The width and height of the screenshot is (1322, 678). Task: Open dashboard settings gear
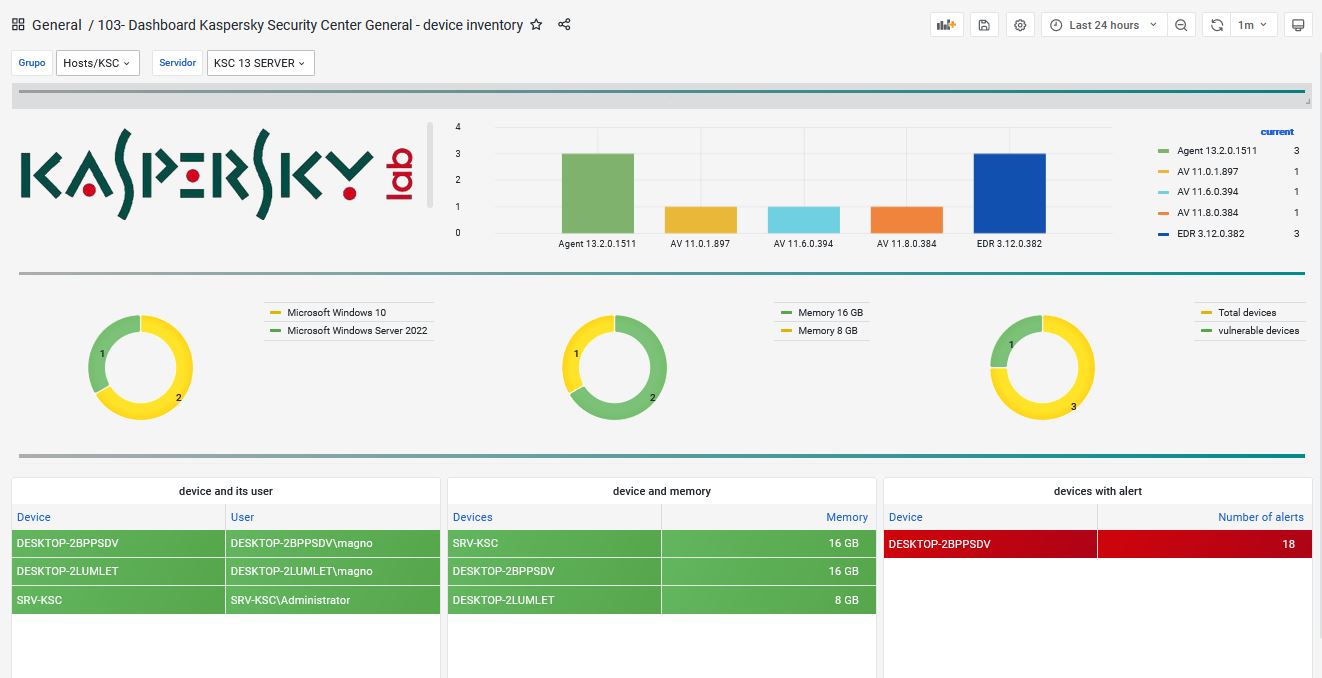coord(1020,25)
